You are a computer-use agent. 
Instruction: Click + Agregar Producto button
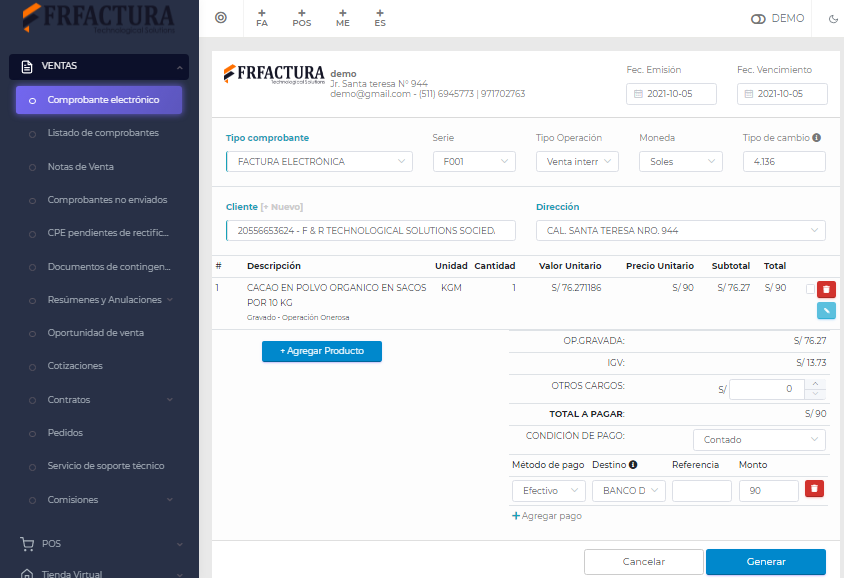(x=322, y=351)
